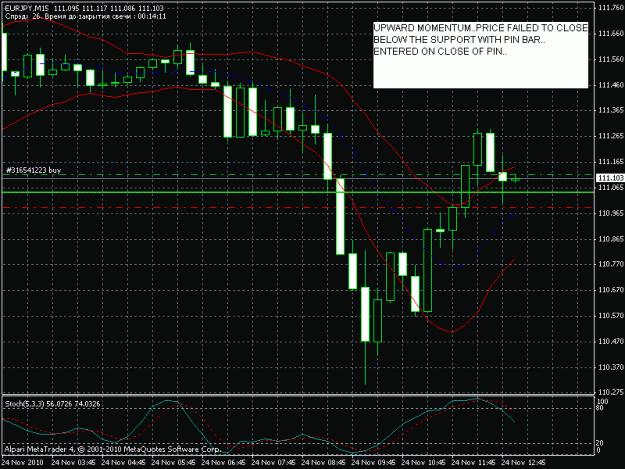Click price axis label 111.760
Image resolution: width=625 pixels, height=469 pixels.
click(x=611, y=8)
